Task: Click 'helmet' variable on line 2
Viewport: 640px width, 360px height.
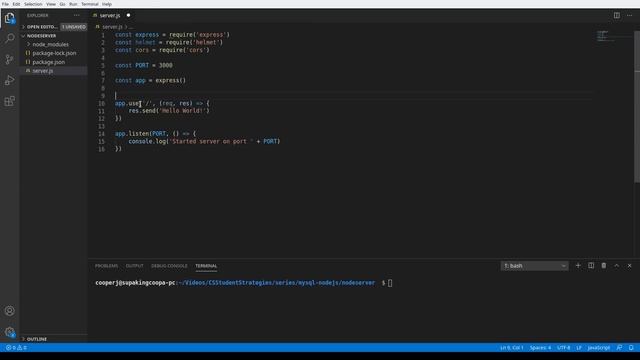Action: click(145, 42)
